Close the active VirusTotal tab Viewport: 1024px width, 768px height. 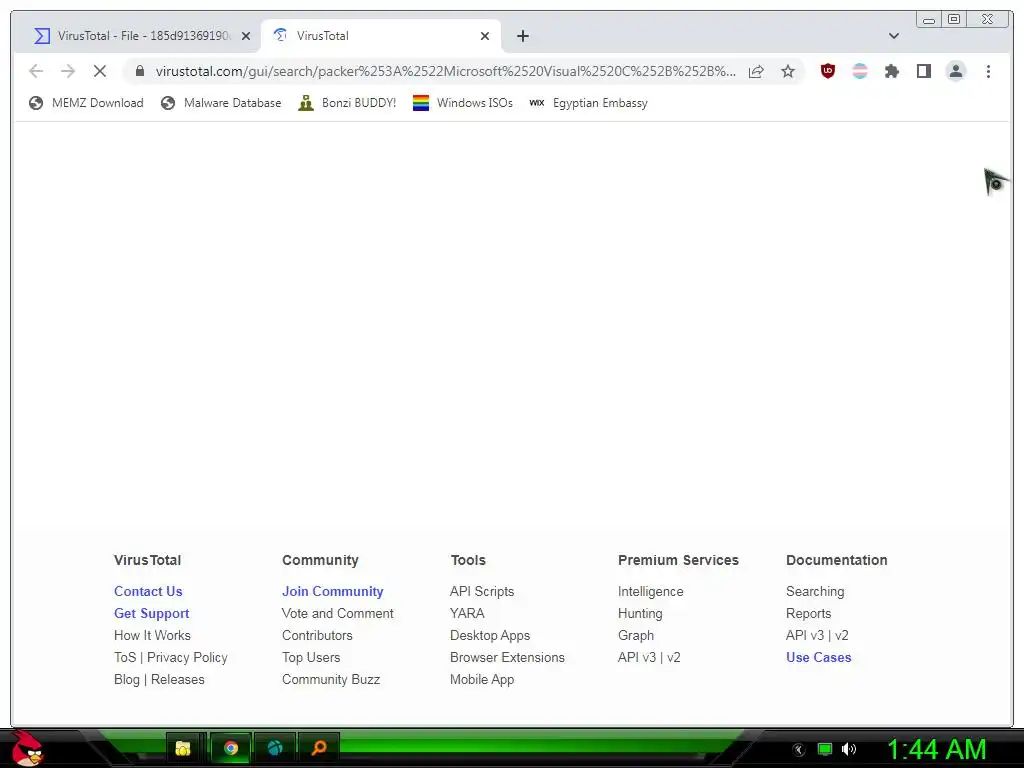[x=485, y=36]
